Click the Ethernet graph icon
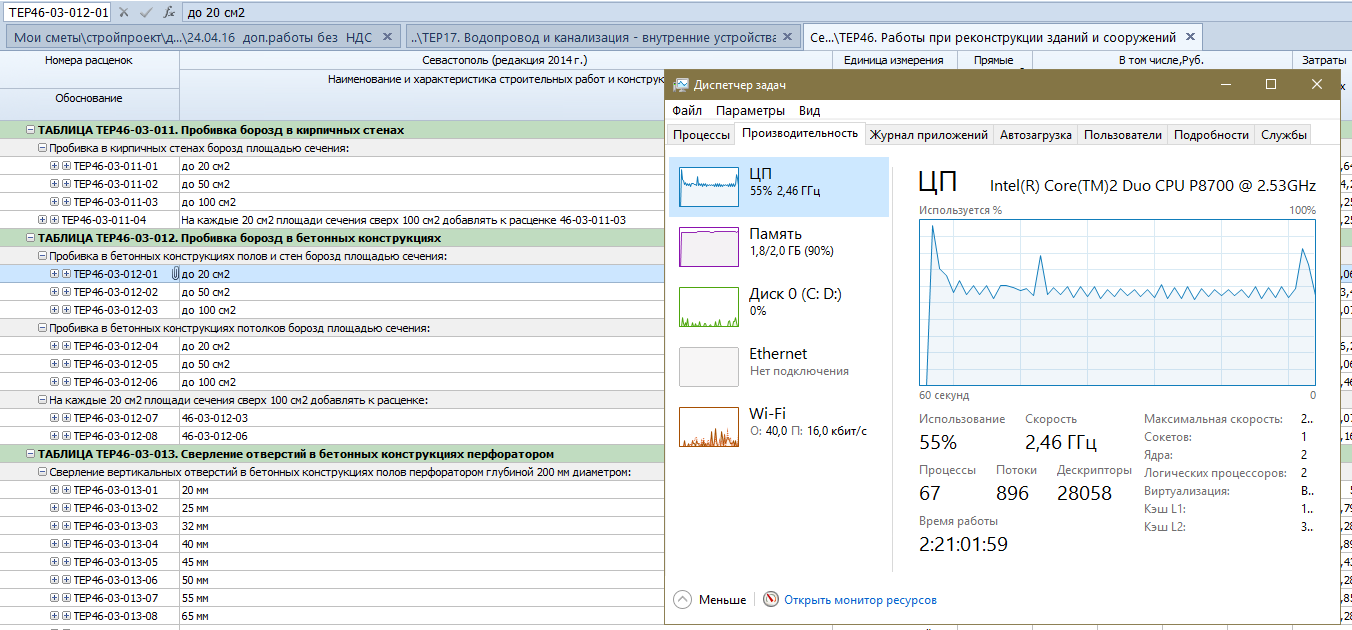The image size is (1352, 630). (x=709, y=366)
